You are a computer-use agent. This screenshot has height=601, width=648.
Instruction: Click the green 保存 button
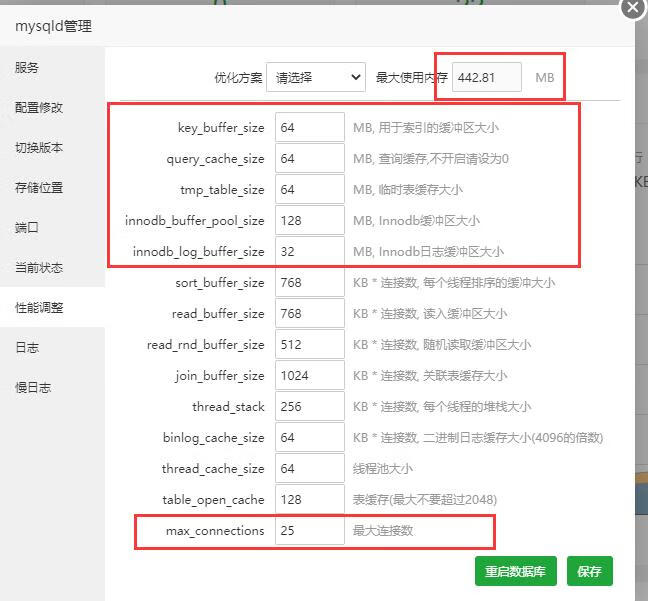pos(589,571)
